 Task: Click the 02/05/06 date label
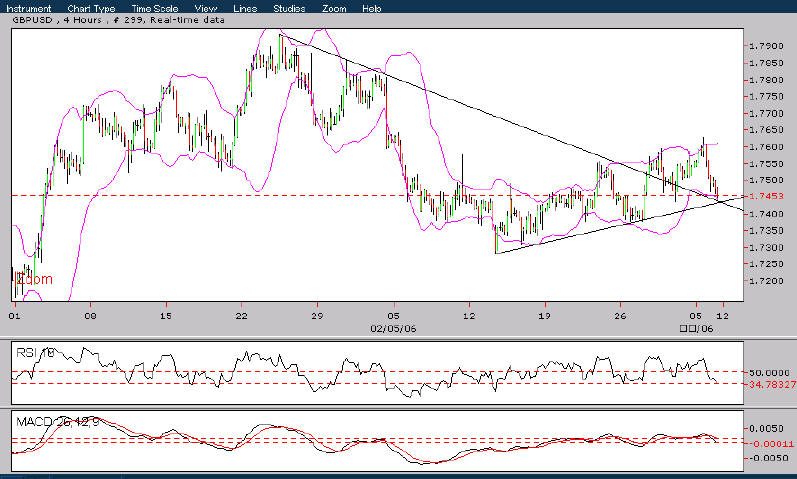393,328
